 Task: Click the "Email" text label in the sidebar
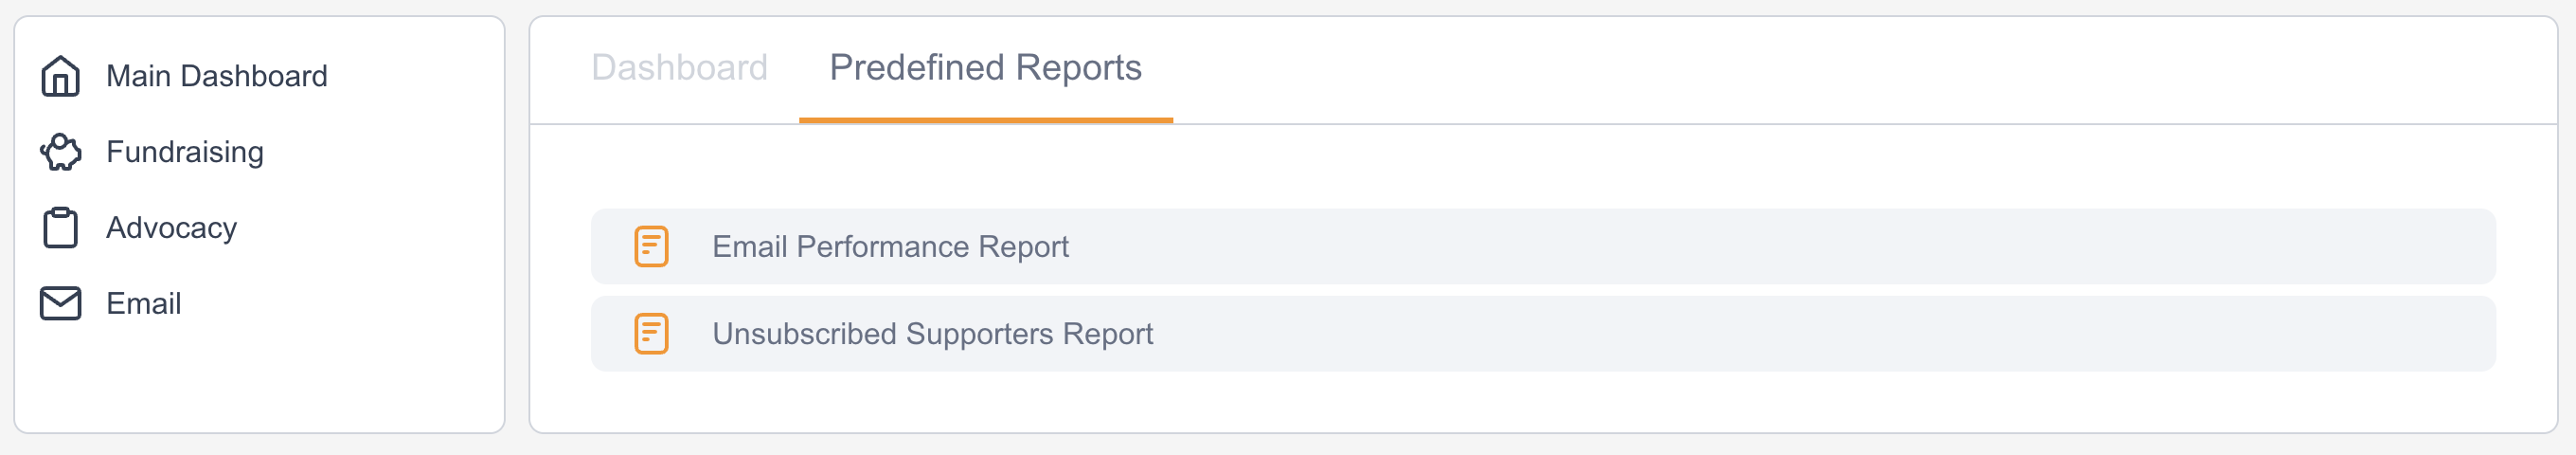[143, 303]
